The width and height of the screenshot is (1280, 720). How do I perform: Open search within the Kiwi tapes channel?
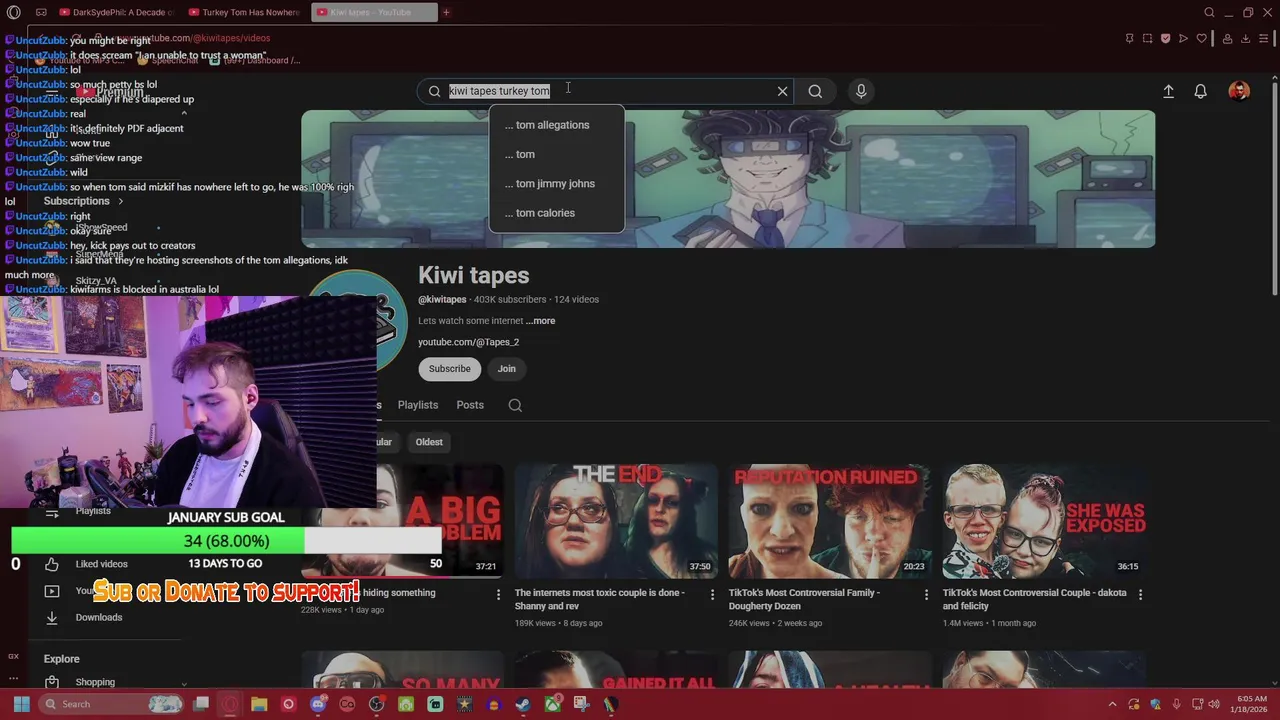tap(515, 405)
